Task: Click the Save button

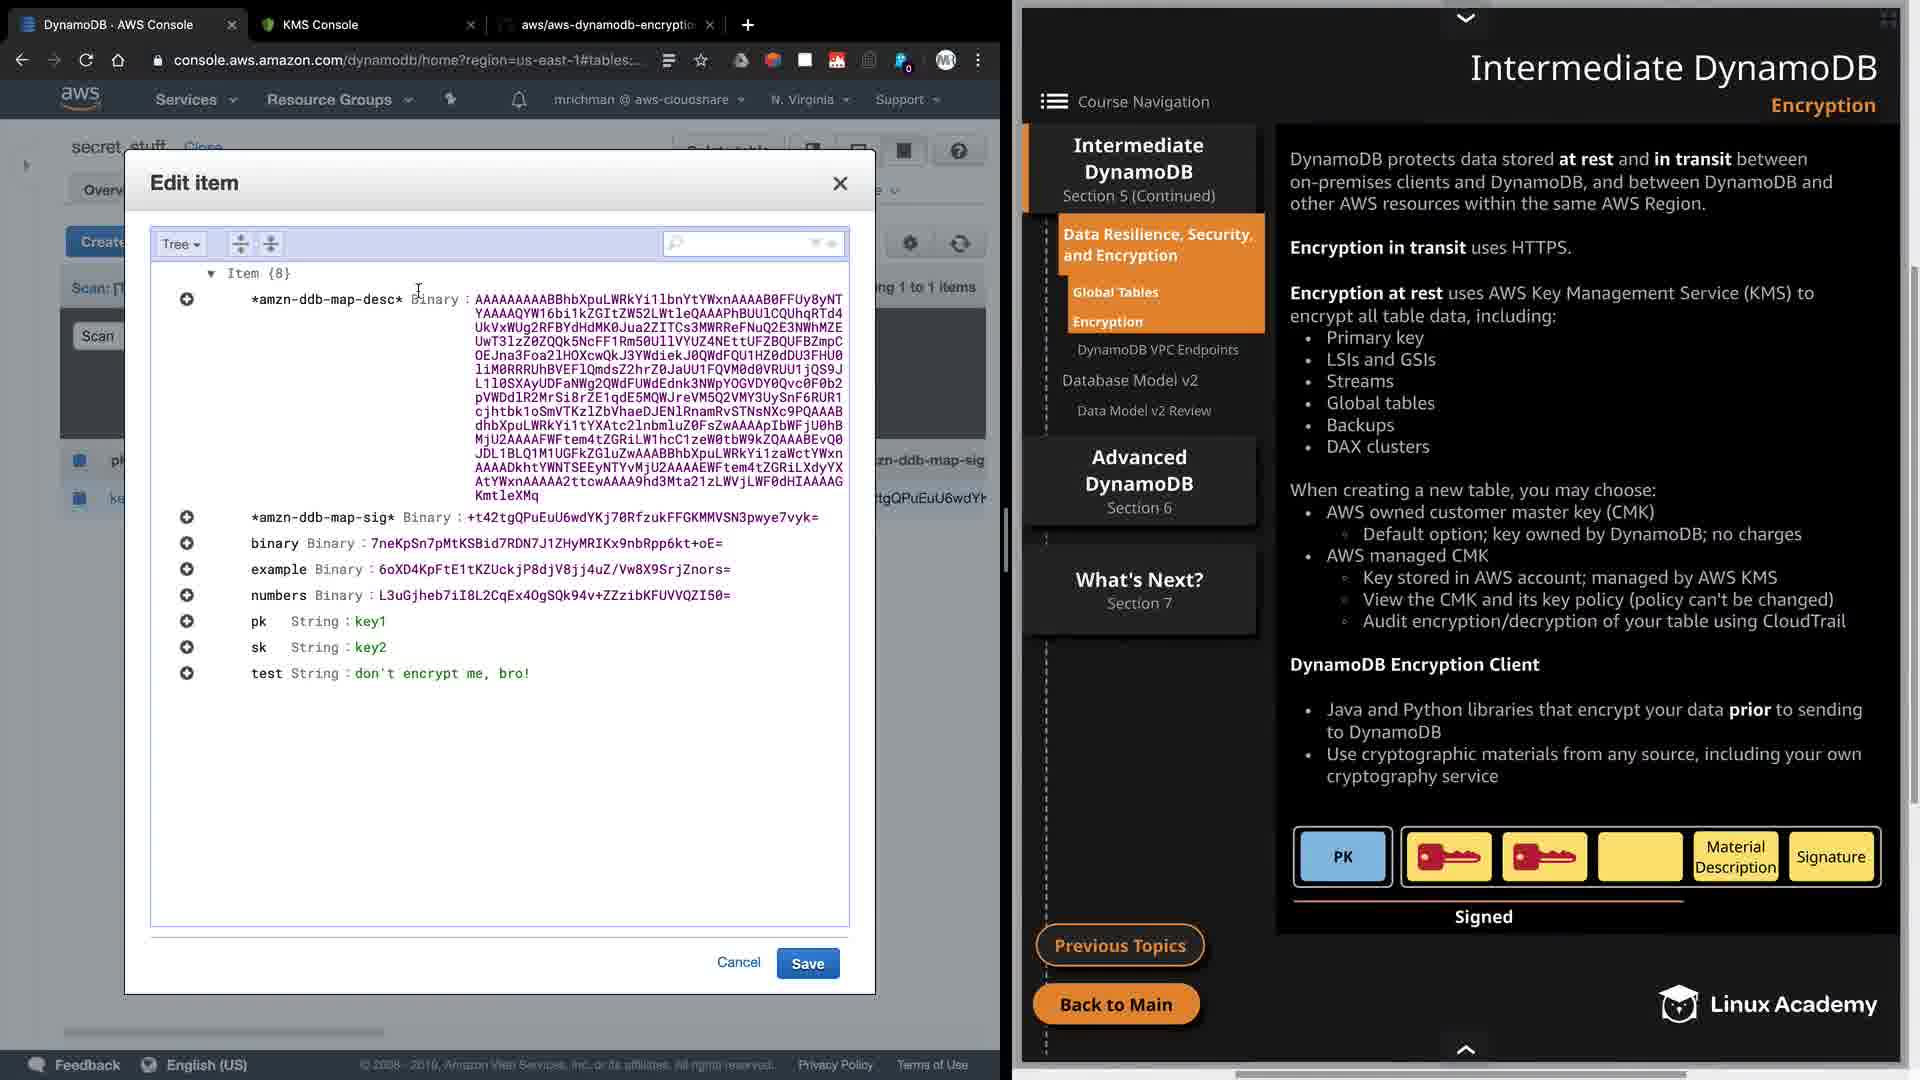Action: pyautogui.click(x=807, y=964)
